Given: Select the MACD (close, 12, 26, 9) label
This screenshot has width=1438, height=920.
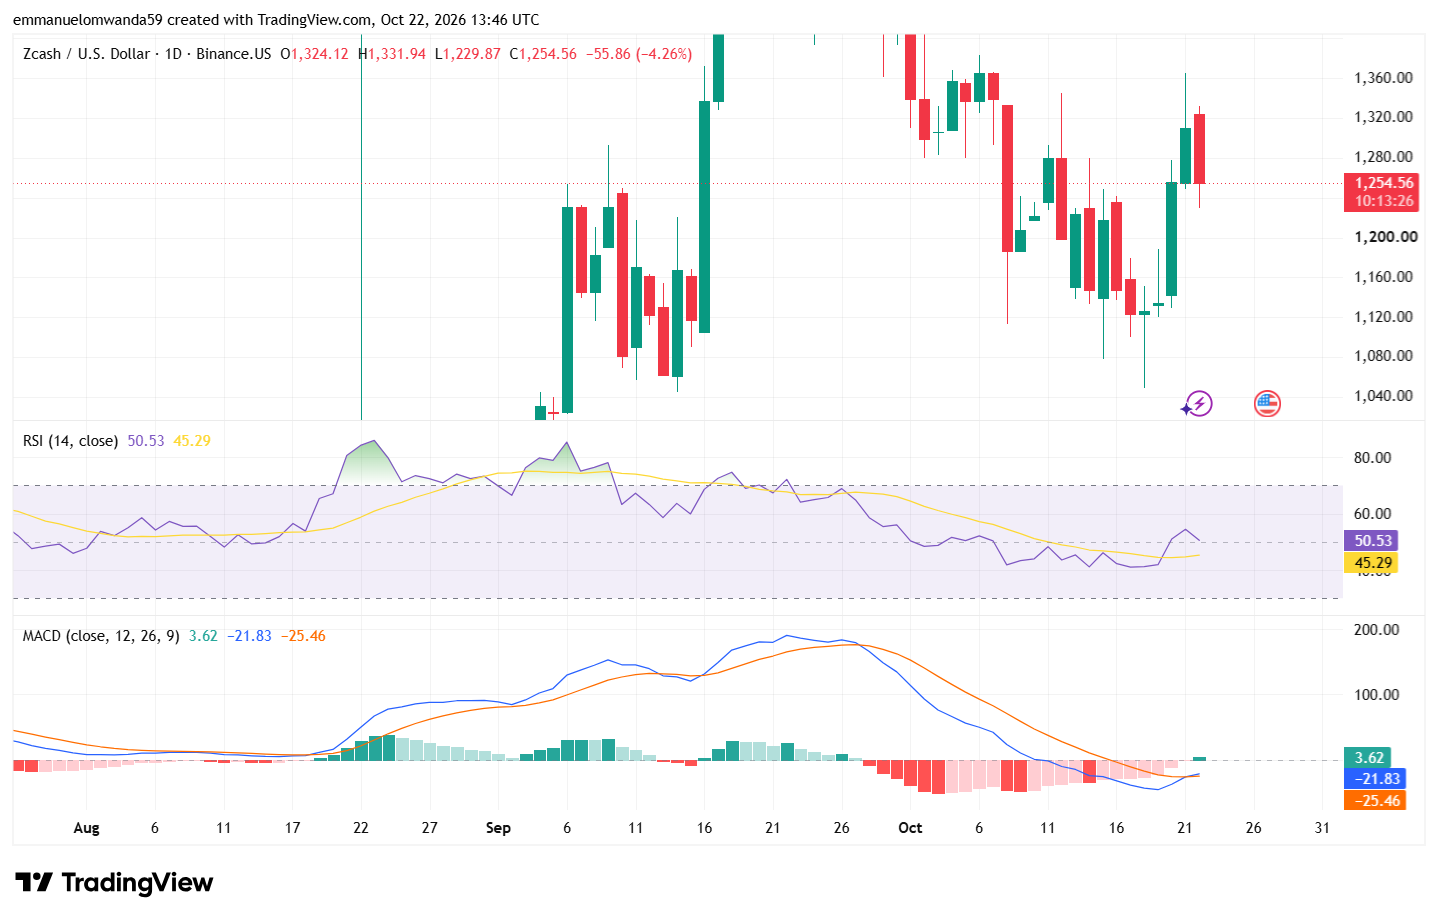Looking at the screenshot, I should (x=101, y=636).
